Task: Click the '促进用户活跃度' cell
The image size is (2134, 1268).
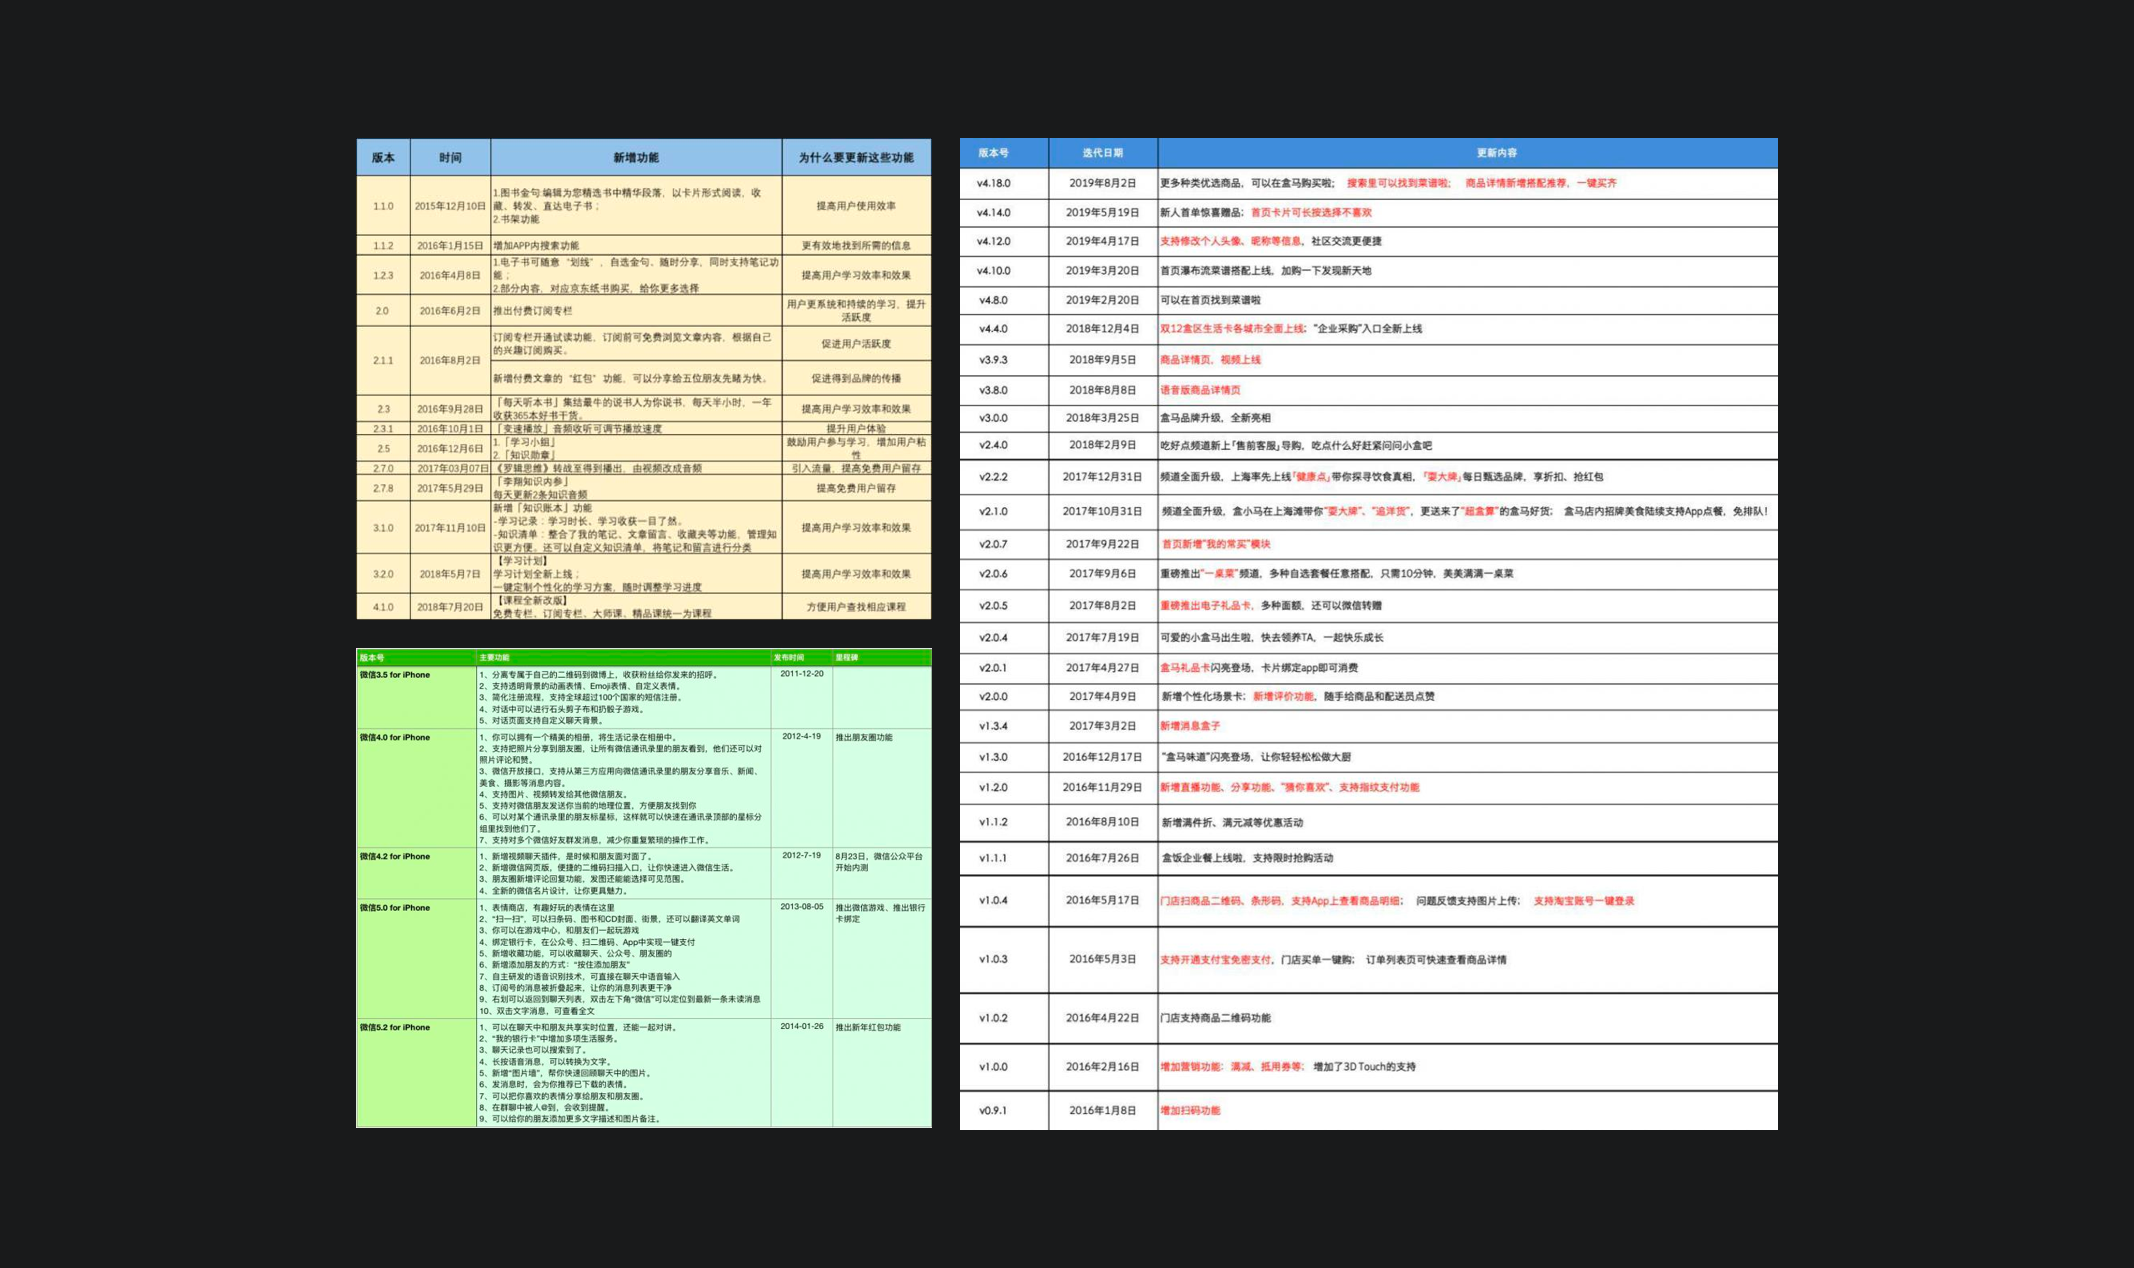Action: point(856,344)
